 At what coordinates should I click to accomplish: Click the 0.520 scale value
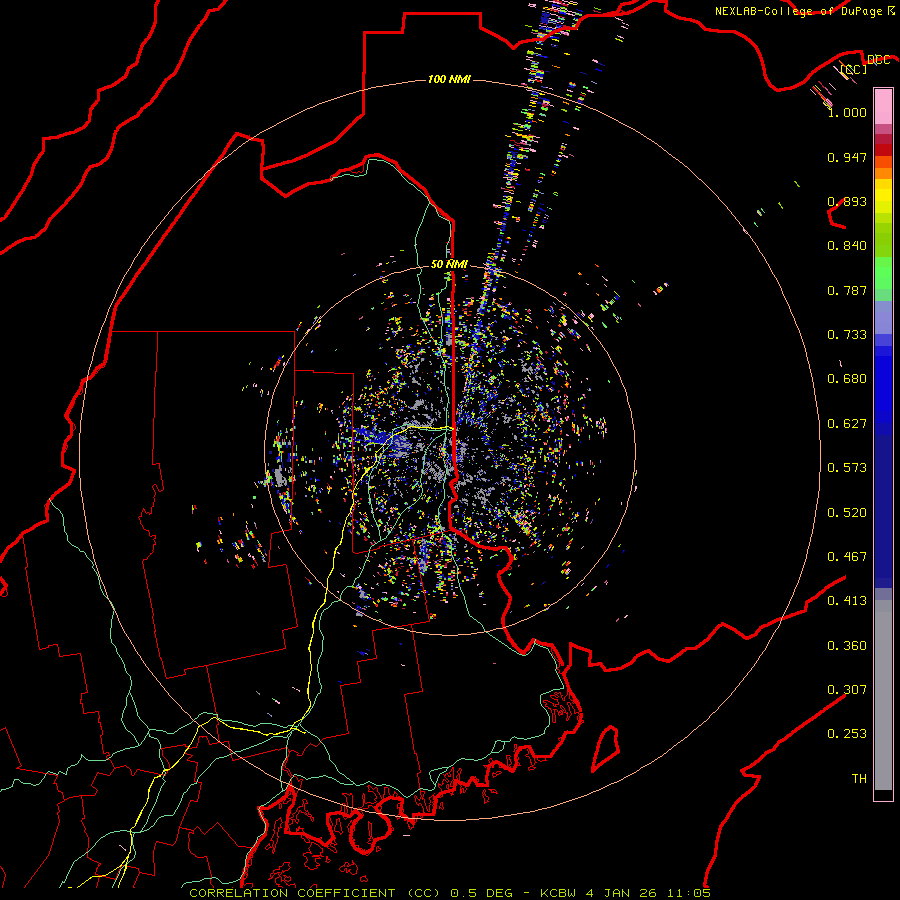[847, 513]
